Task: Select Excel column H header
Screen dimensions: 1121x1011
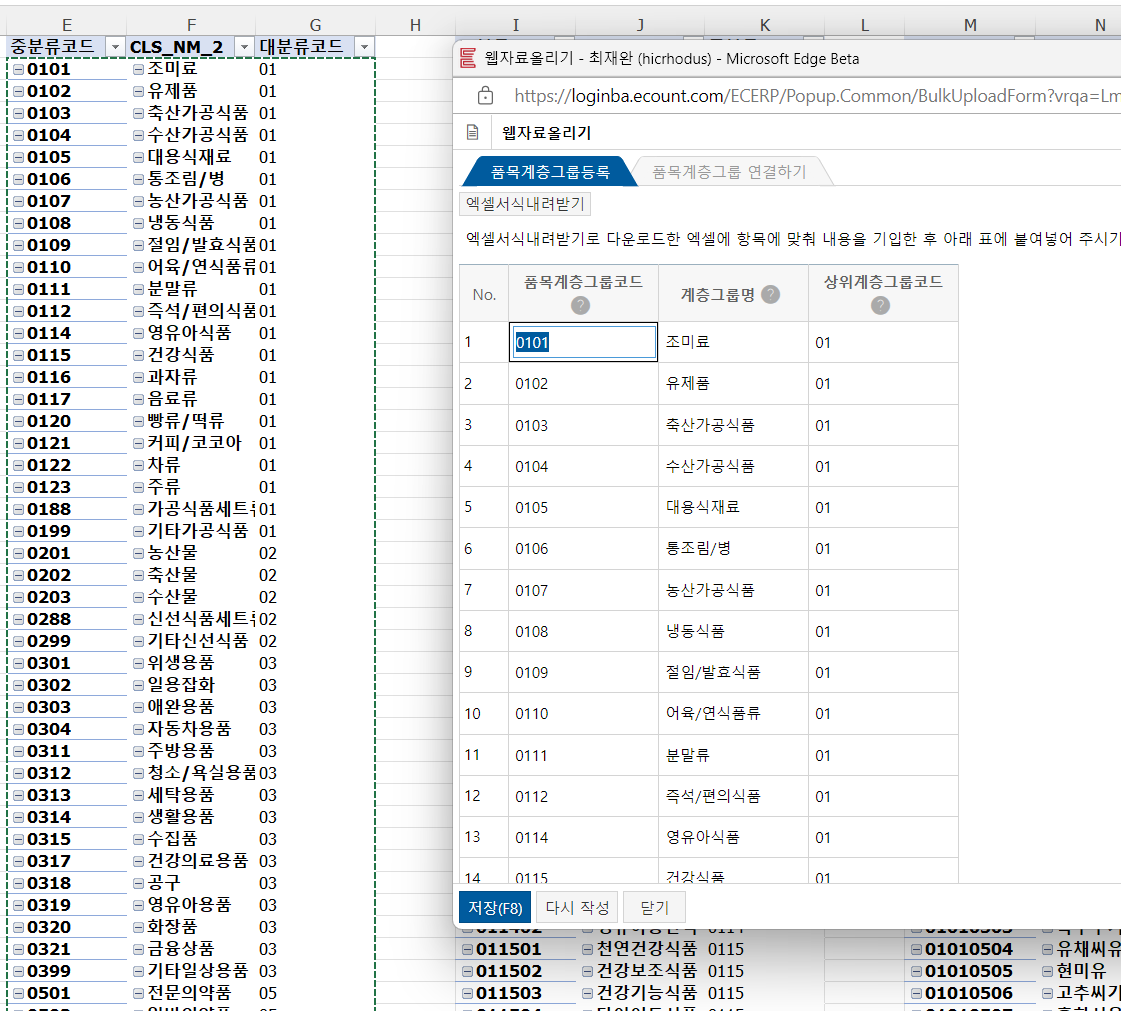Action: (415, 25)
